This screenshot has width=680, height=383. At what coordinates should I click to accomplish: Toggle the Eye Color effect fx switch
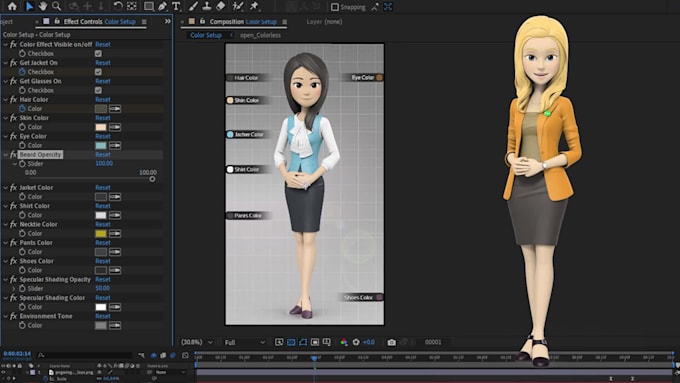click(13, 136)
